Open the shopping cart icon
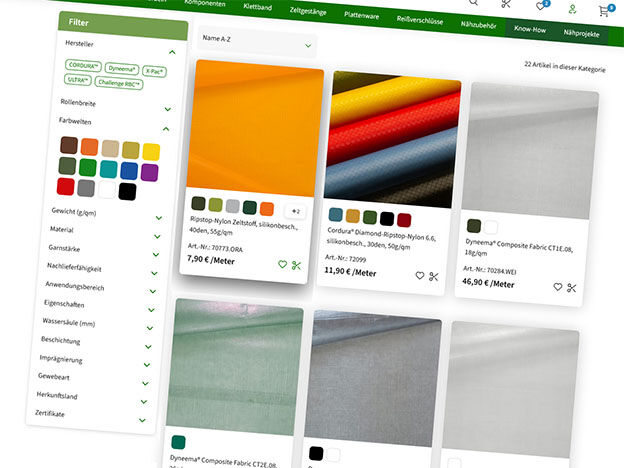This screenshot has width=624, height=468. coord(604,10)
